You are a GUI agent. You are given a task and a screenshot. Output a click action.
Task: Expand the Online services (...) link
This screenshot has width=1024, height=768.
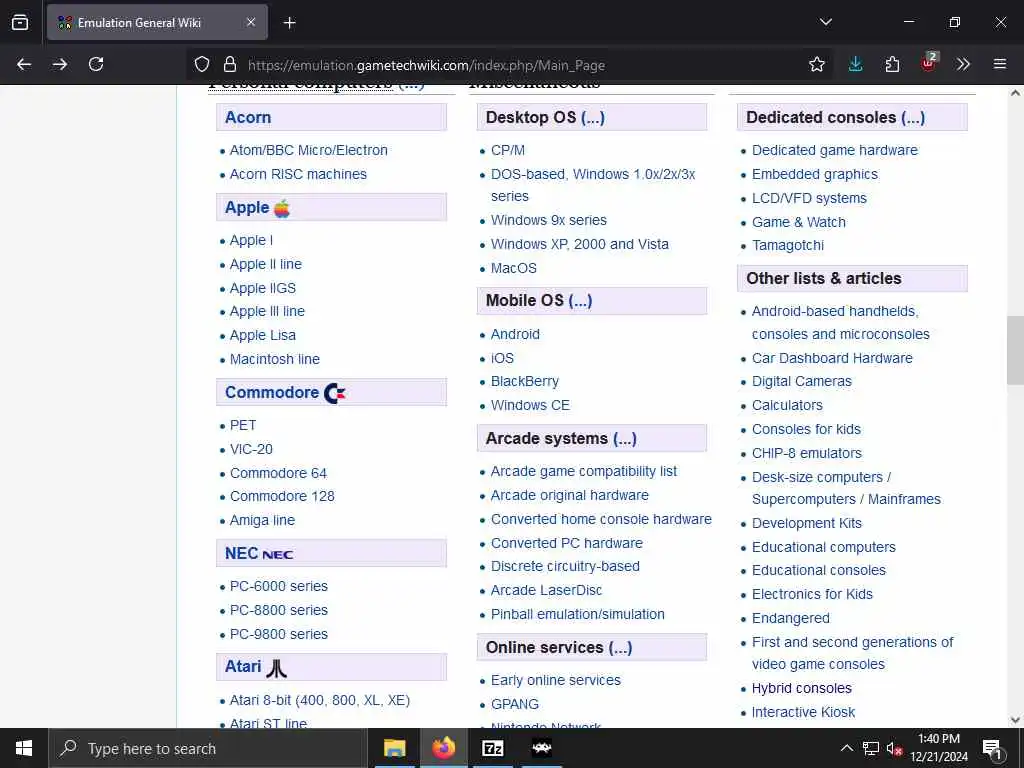coord(620,647)
